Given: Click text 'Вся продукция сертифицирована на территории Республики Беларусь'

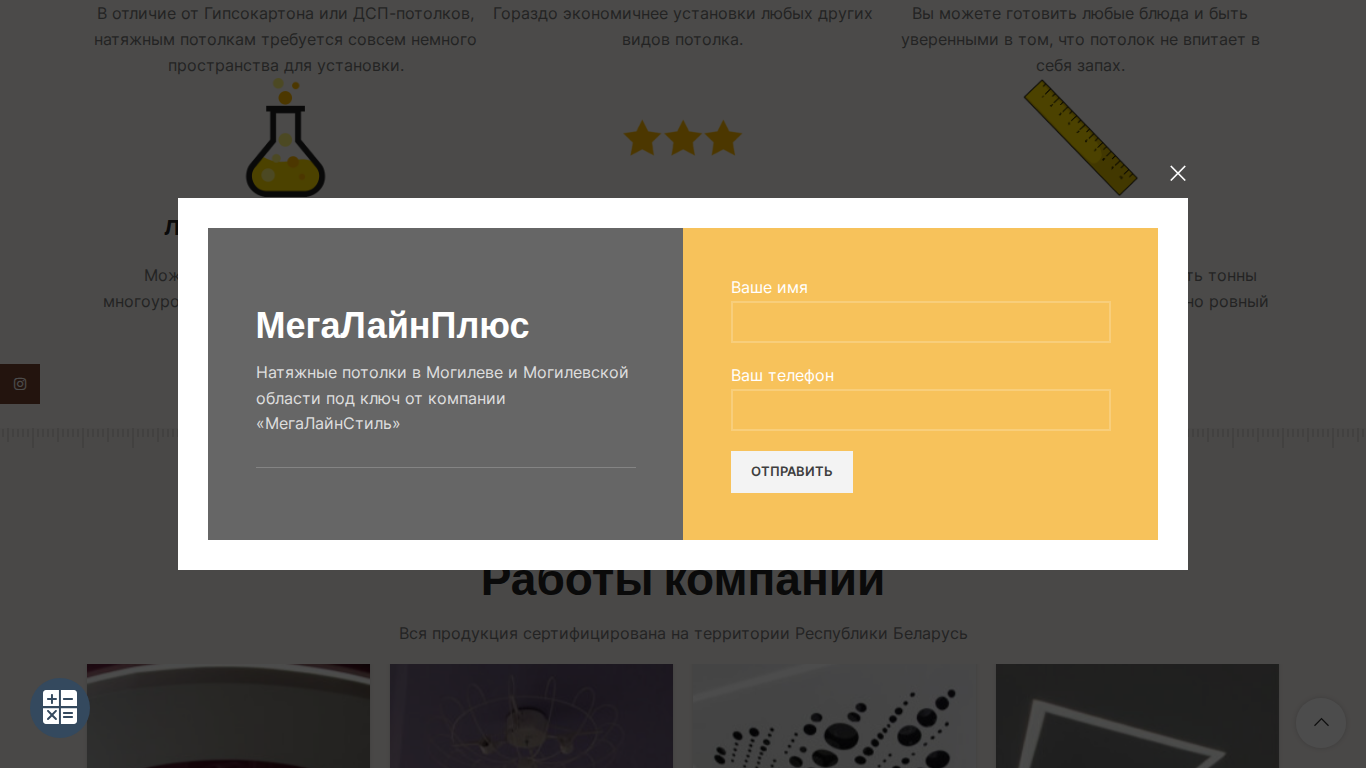Looking at the screenshot, I should [x=683, y=634].
